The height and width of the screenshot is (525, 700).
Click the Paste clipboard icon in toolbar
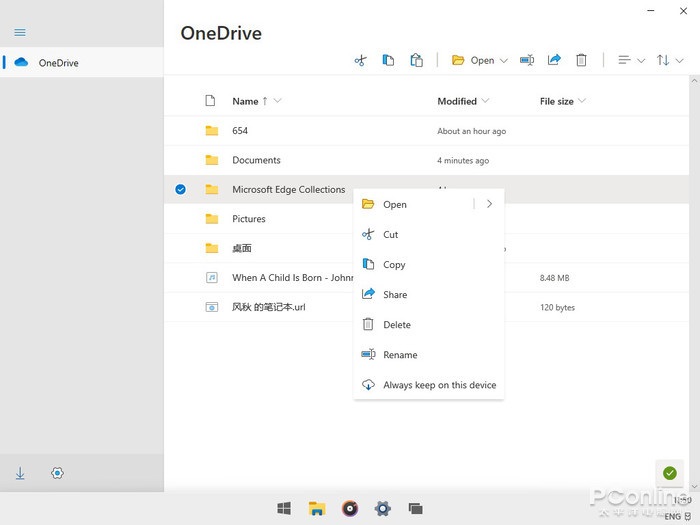(x=416, y=60)
